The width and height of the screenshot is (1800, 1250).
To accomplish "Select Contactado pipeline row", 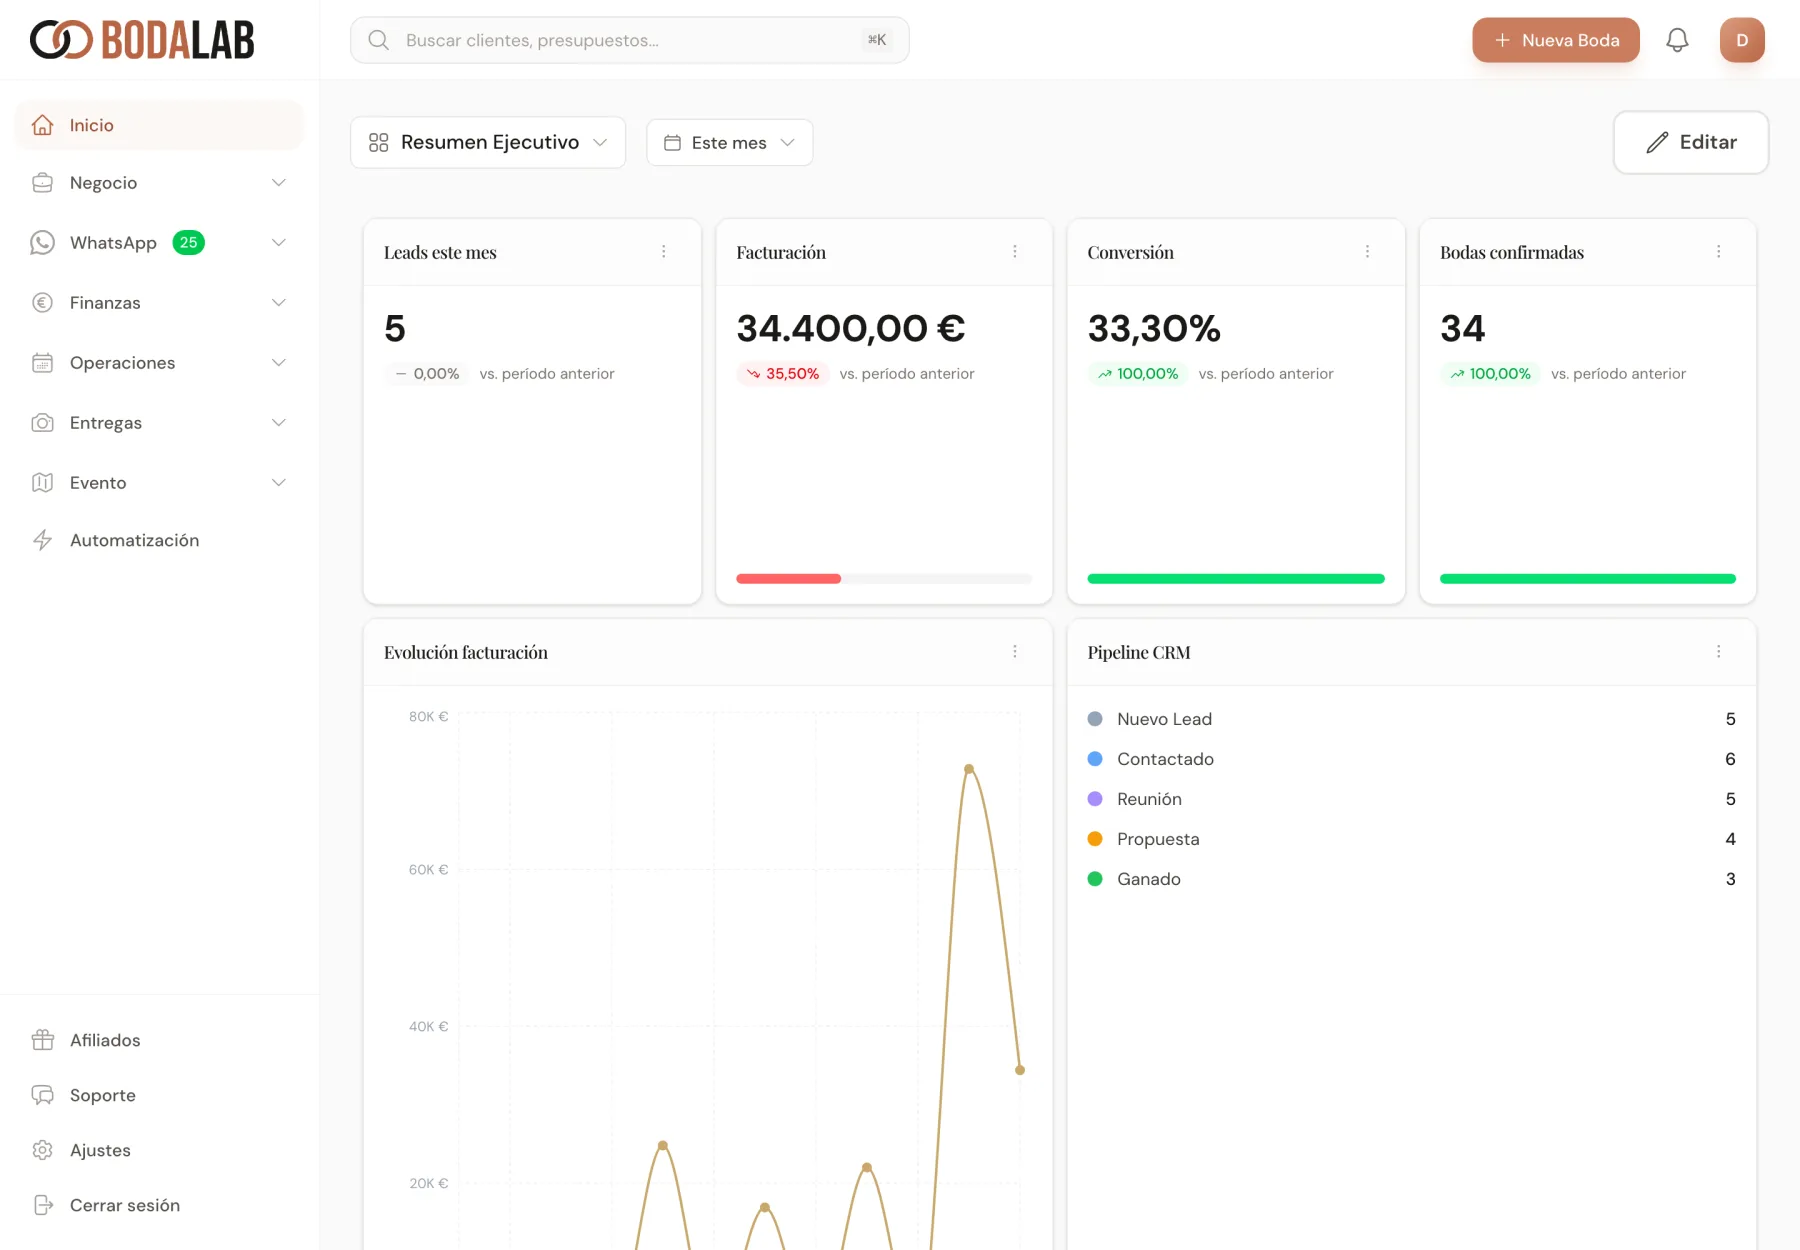I will pyautogui.click(x=1411, y=759).
